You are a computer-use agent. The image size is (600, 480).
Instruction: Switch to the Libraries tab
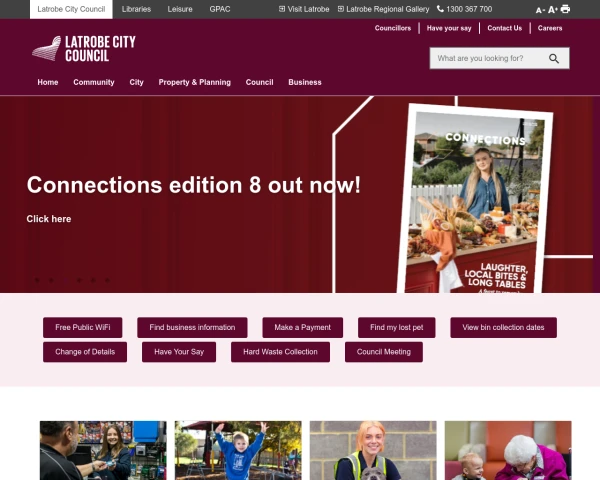coord(136,9)
